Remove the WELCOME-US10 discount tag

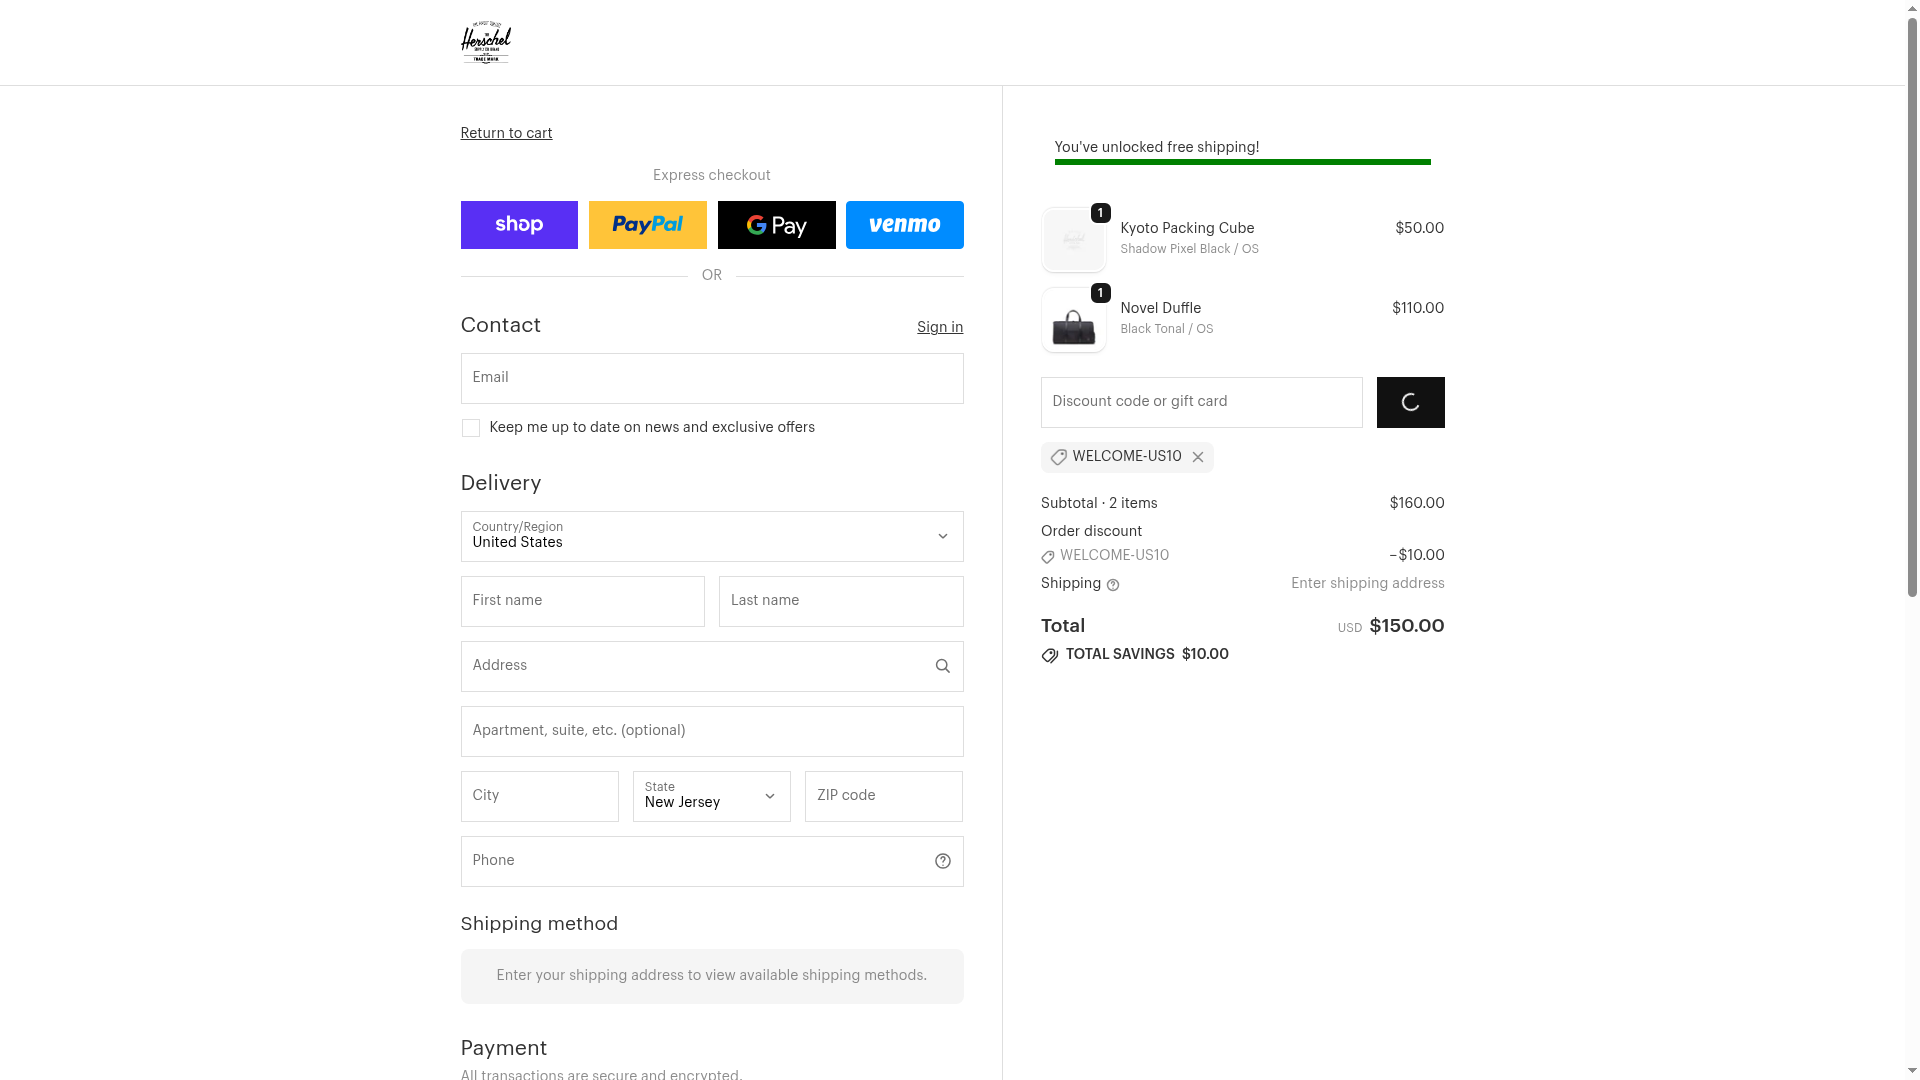(1197, 457)
